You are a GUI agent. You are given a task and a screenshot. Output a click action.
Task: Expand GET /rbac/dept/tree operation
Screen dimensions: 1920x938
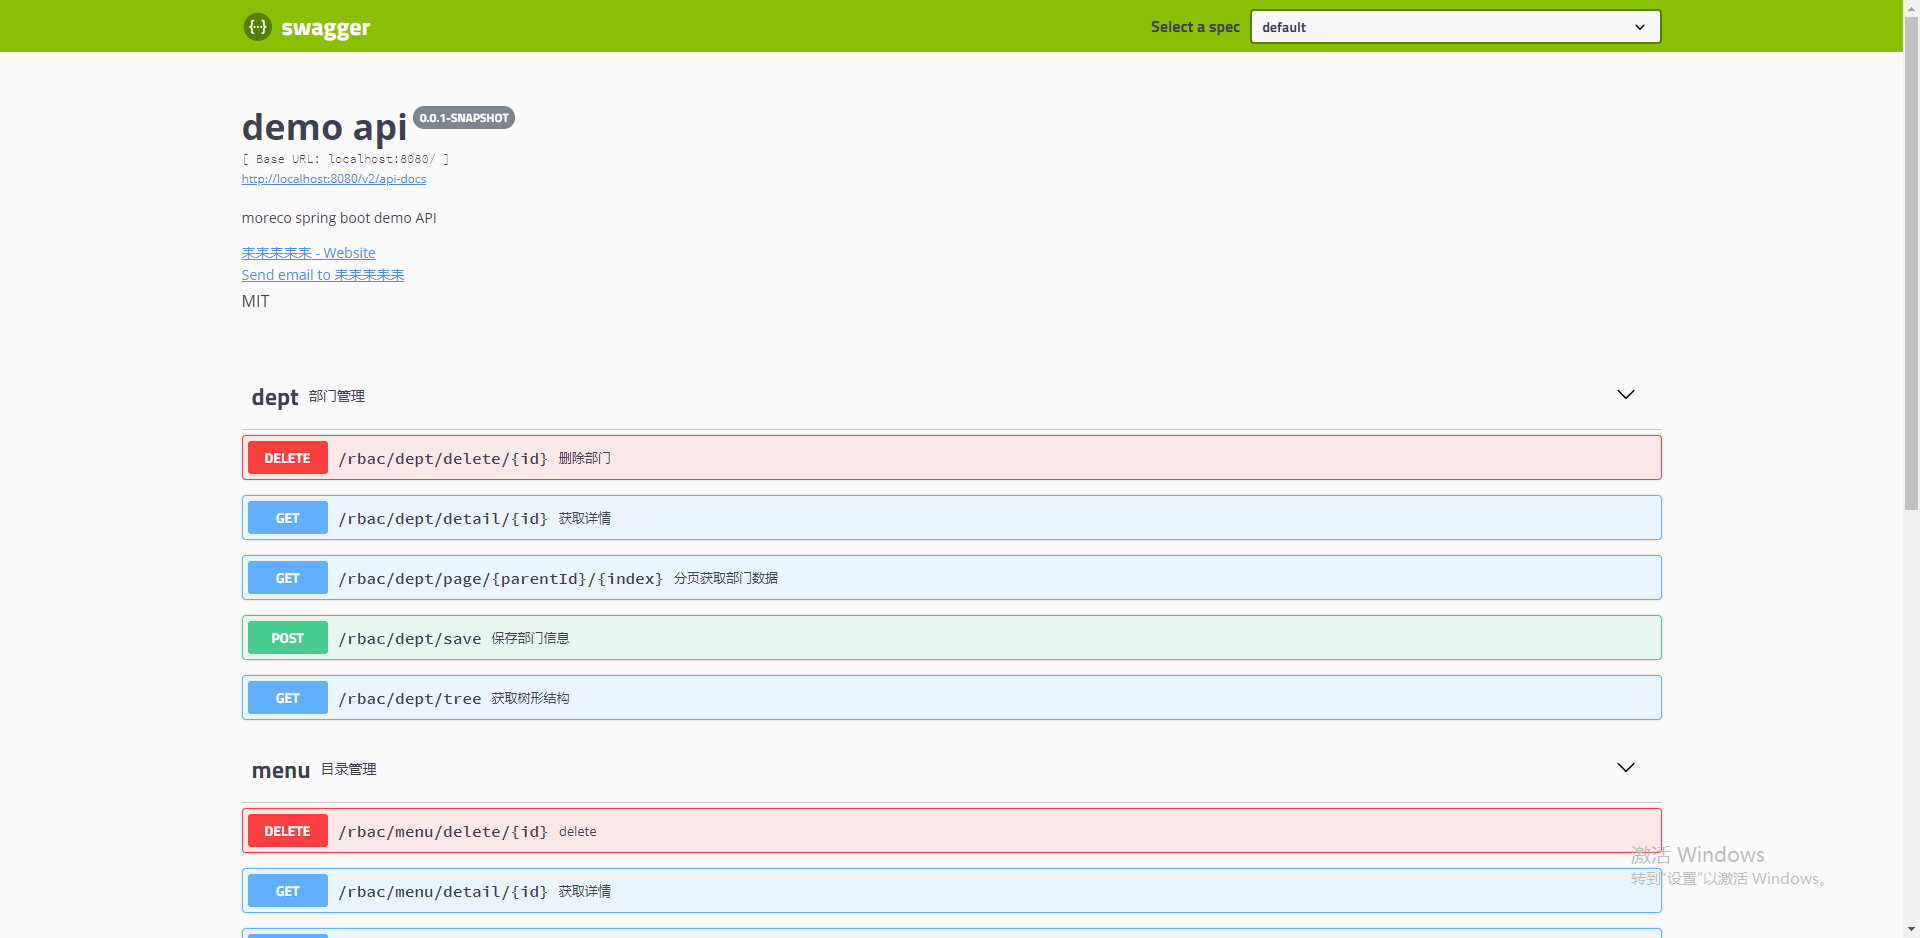[951, 698]
